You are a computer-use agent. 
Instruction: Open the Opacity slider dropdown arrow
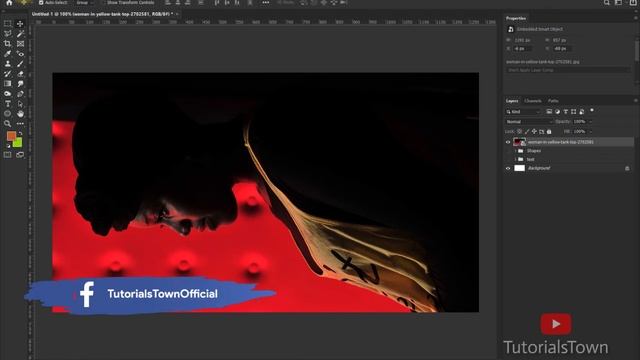tap(590, 122)
